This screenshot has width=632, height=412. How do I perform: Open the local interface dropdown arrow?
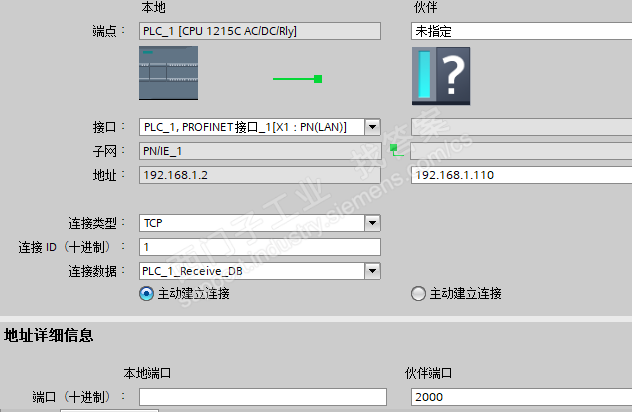point(372,127)
